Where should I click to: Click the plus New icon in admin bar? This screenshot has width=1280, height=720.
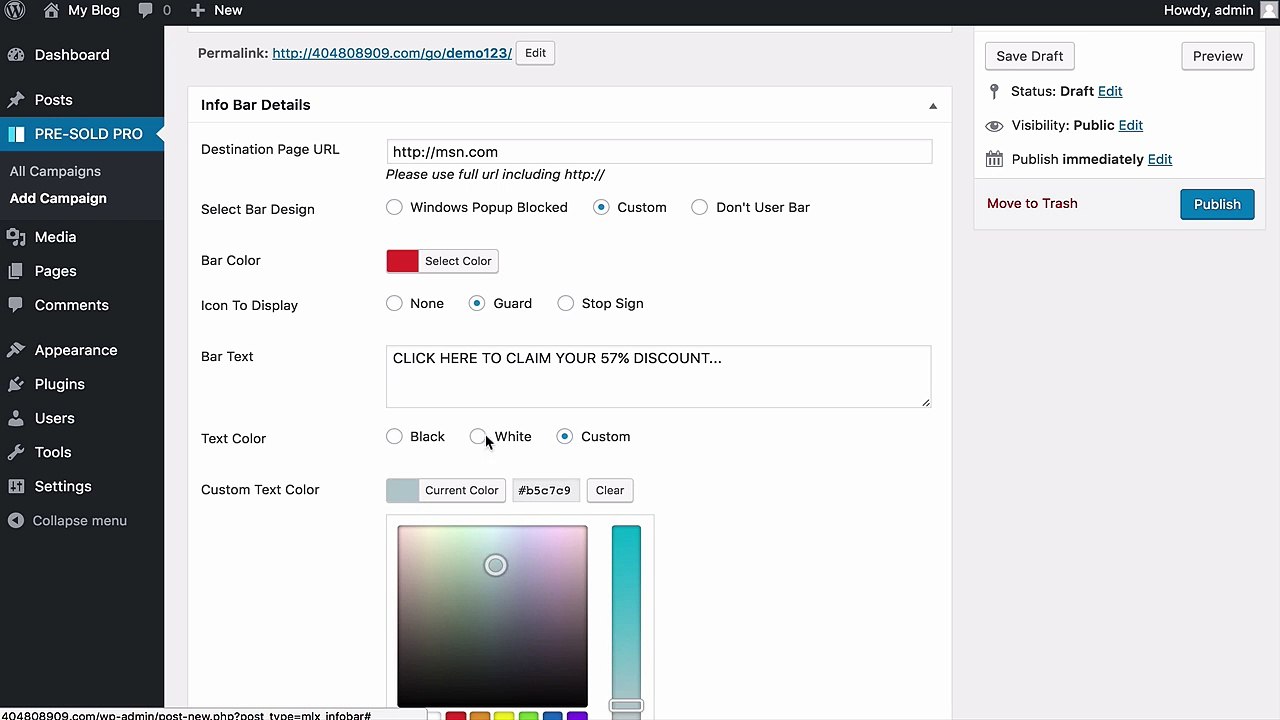197,10
